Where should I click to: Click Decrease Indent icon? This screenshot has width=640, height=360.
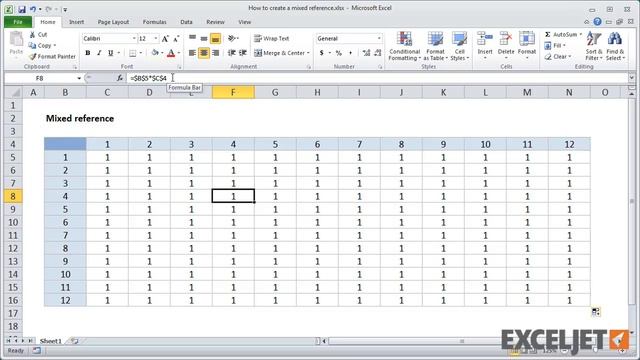[x=231, y=53]
